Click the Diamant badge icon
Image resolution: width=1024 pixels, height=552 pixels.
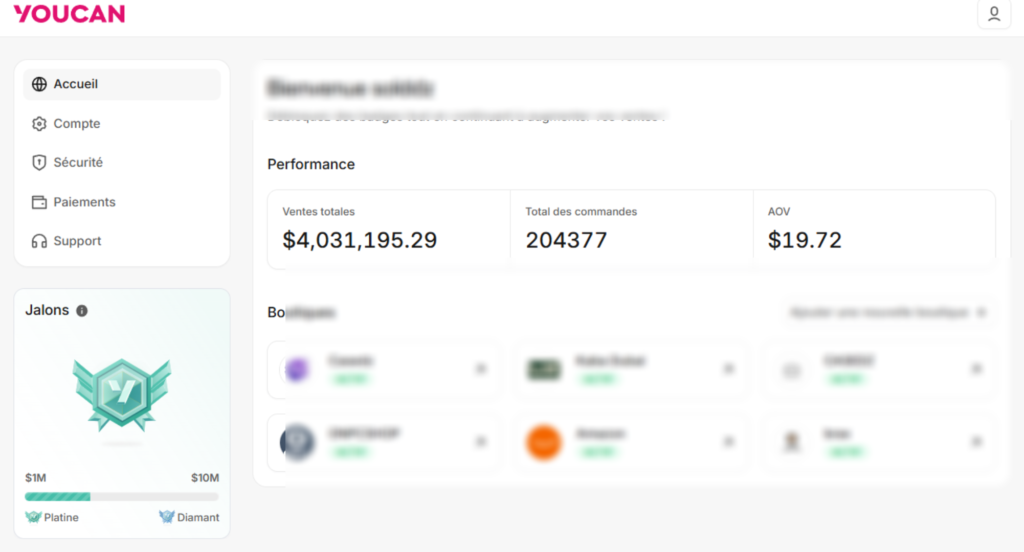167,517
